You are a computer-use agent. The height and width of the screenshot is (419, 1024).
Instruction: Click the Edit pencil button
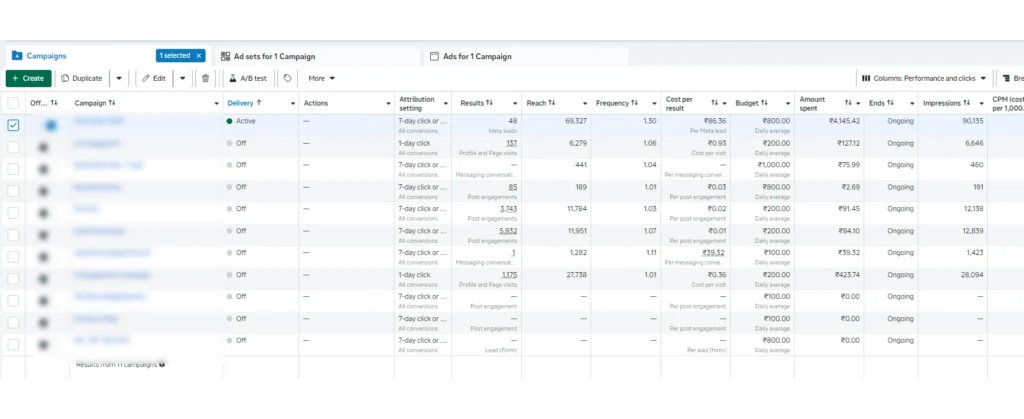(x=153, y=78)
